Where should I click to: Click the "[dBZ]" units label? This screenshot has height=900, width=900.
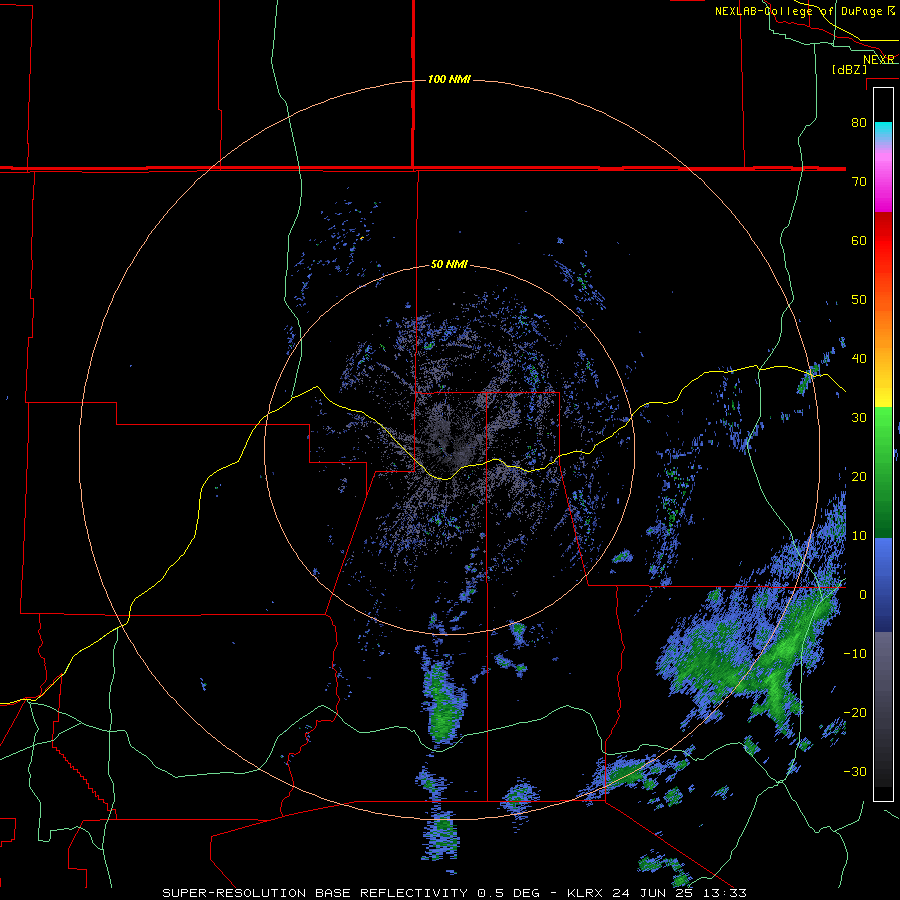(849, 69)
